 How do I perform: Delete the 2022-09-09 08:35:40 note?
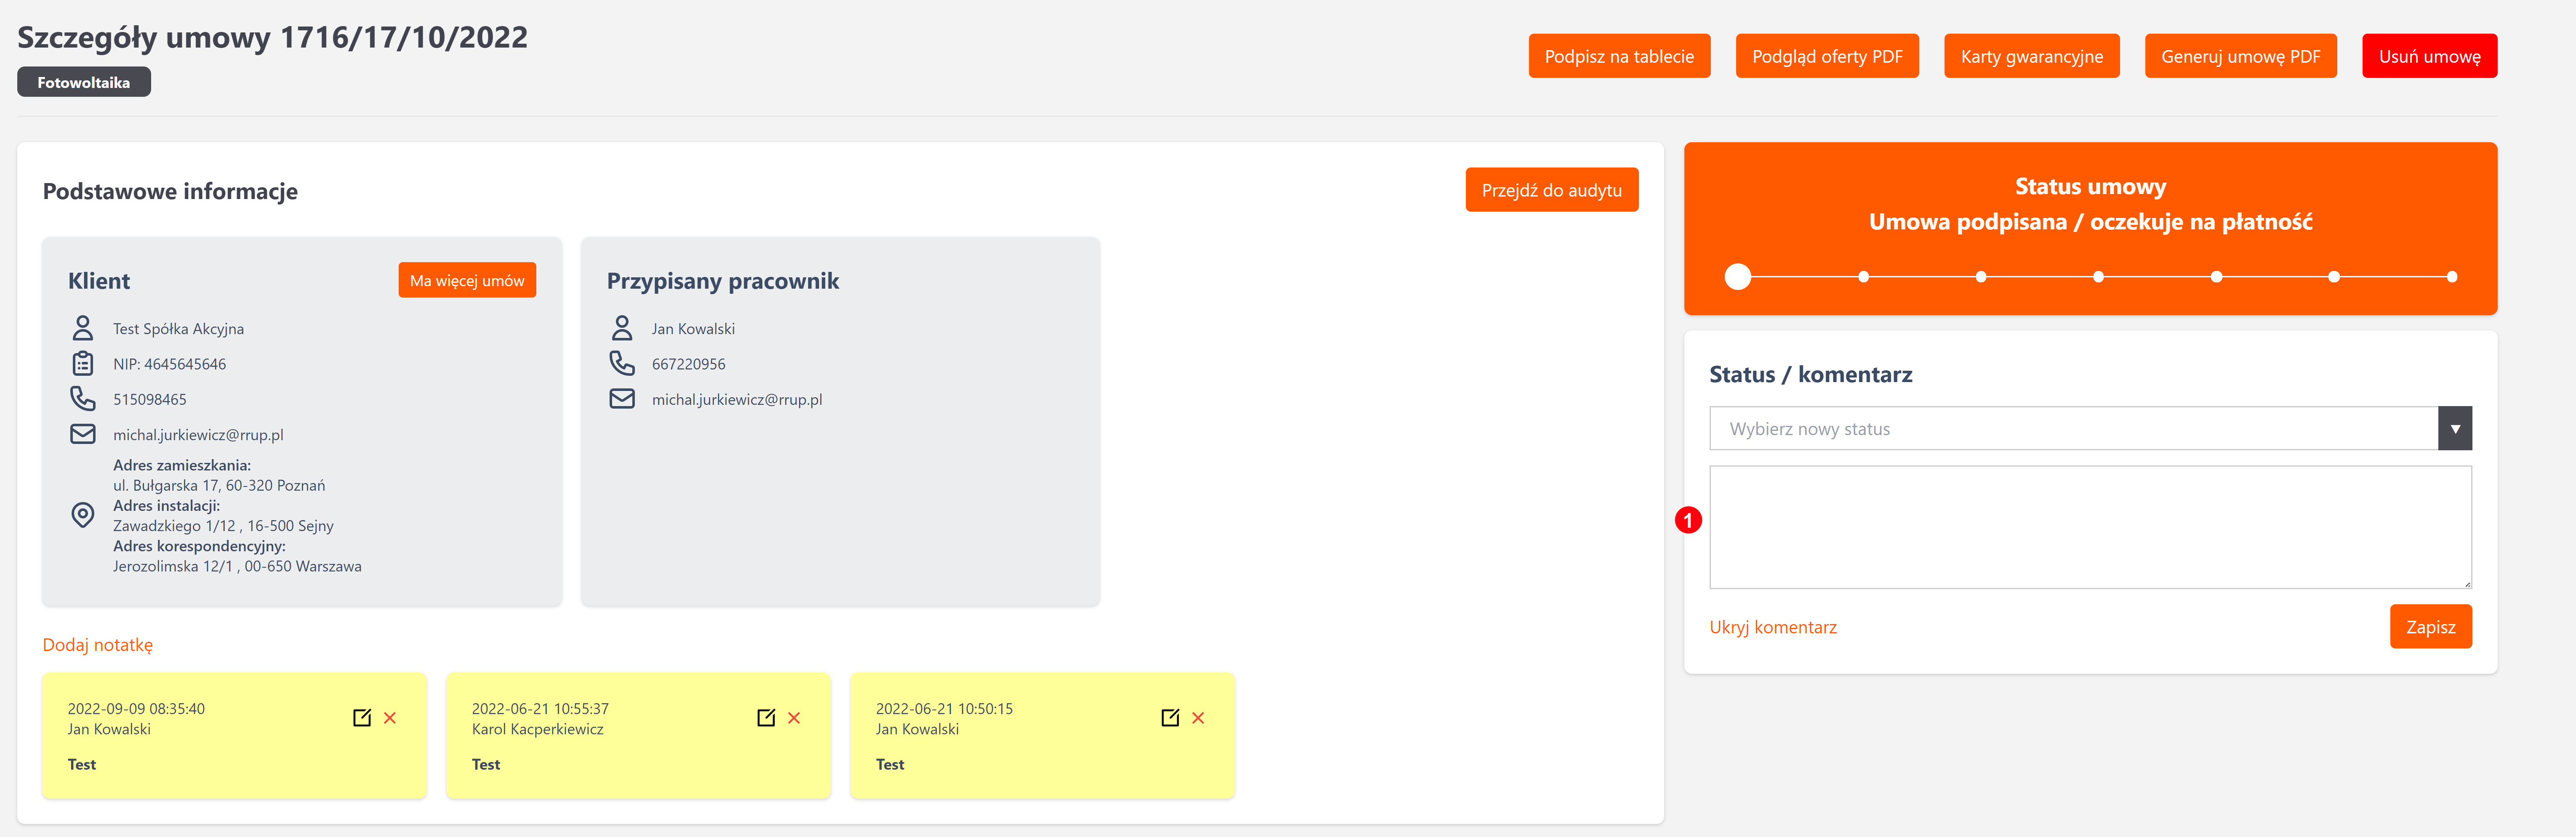(390, 718)
